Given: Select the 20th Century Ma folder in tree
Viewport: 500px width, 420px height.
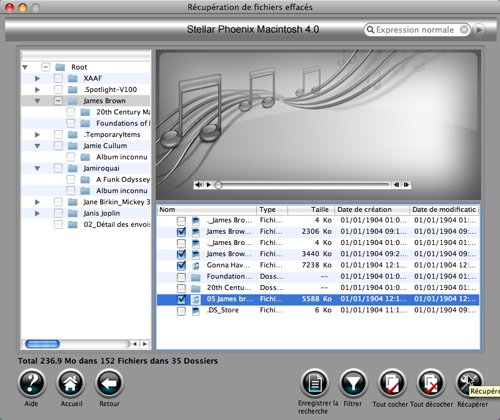Looking at the screenshot, I should pos(123,112).
